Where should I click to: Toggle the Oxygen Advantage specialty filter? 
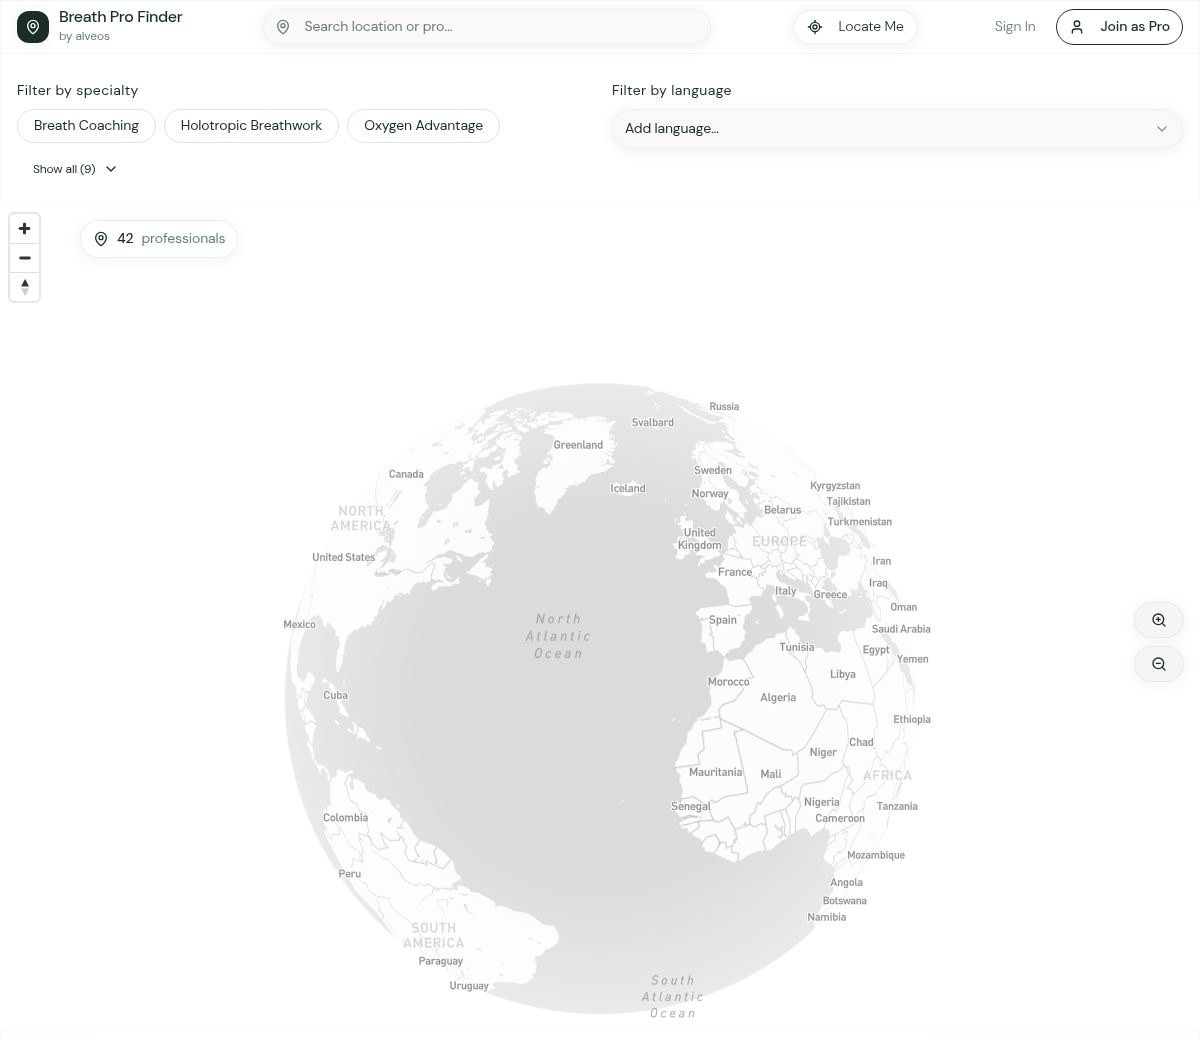tap(423, 126)
